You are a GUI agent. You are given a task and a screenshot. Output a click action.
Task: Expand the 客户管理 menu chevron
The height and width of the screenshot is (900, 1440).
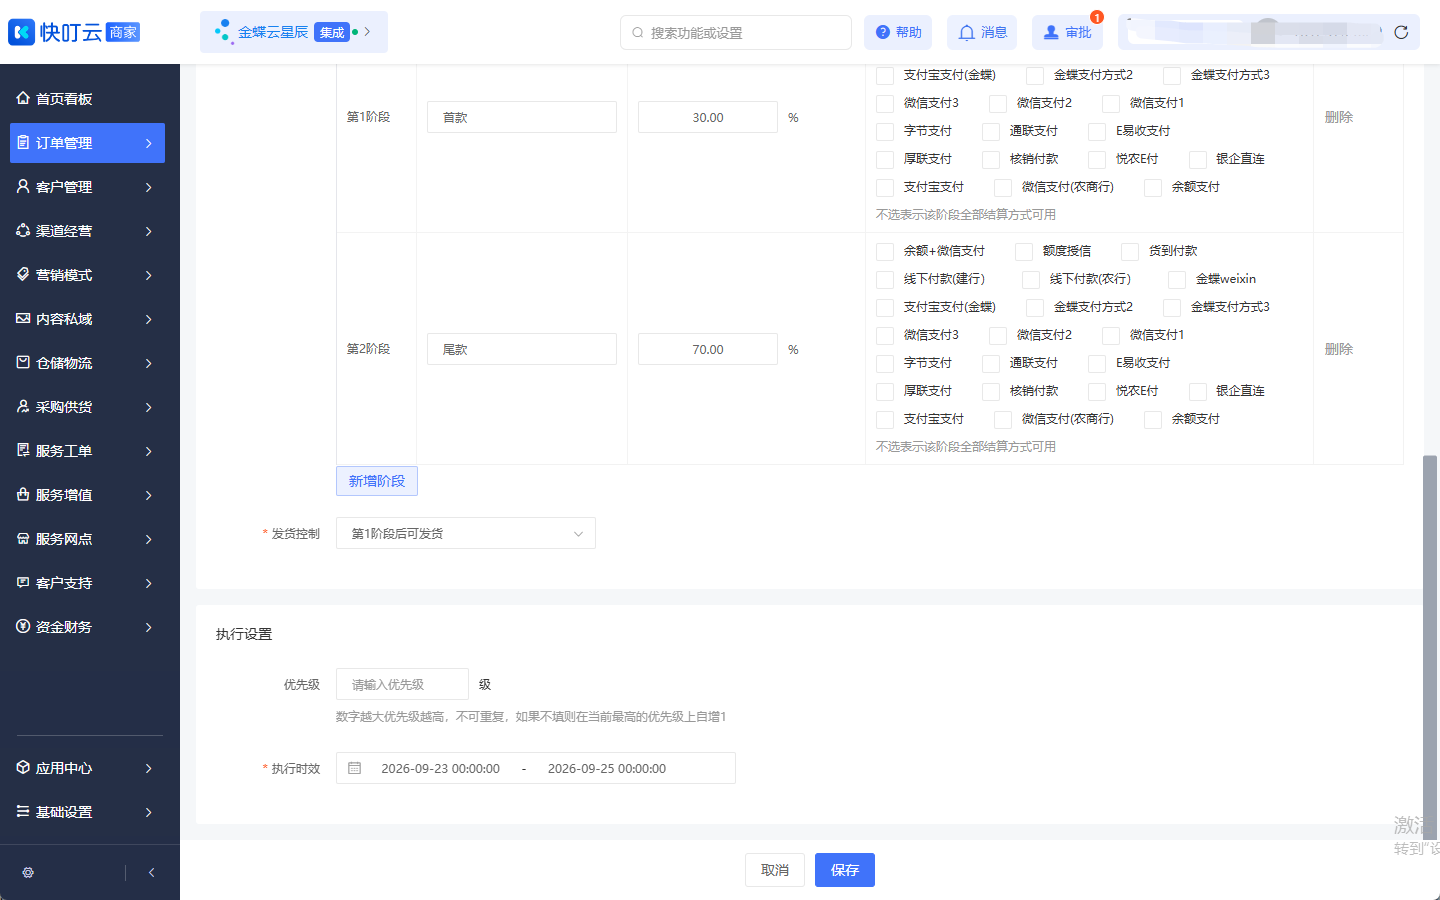[149, 187]
